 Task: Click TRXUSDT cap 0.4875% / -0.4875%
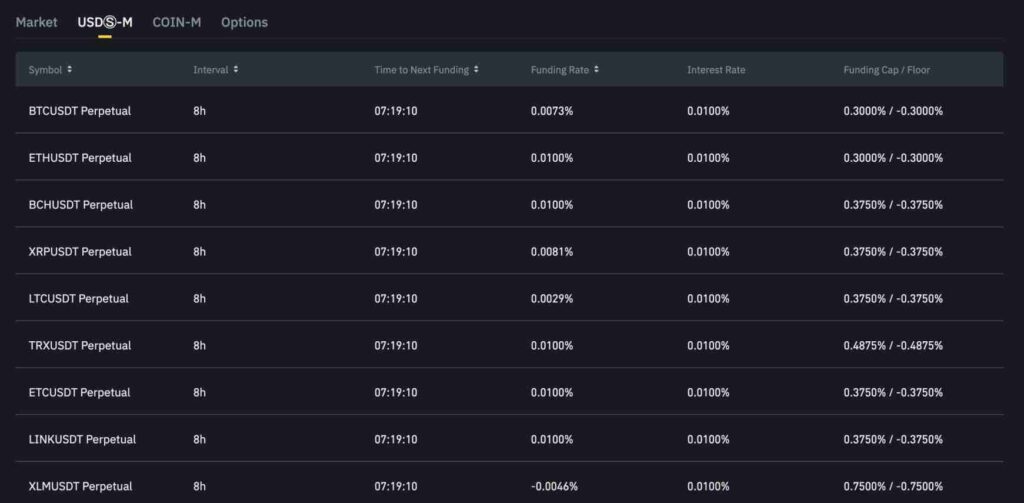(x=893, y=346)
